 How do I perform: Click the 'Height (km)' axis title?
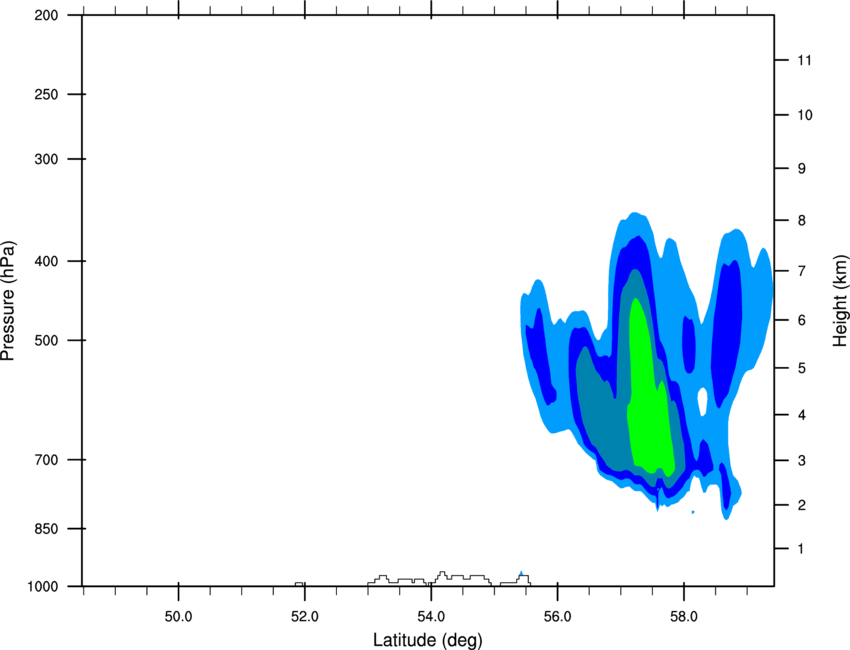840,300
